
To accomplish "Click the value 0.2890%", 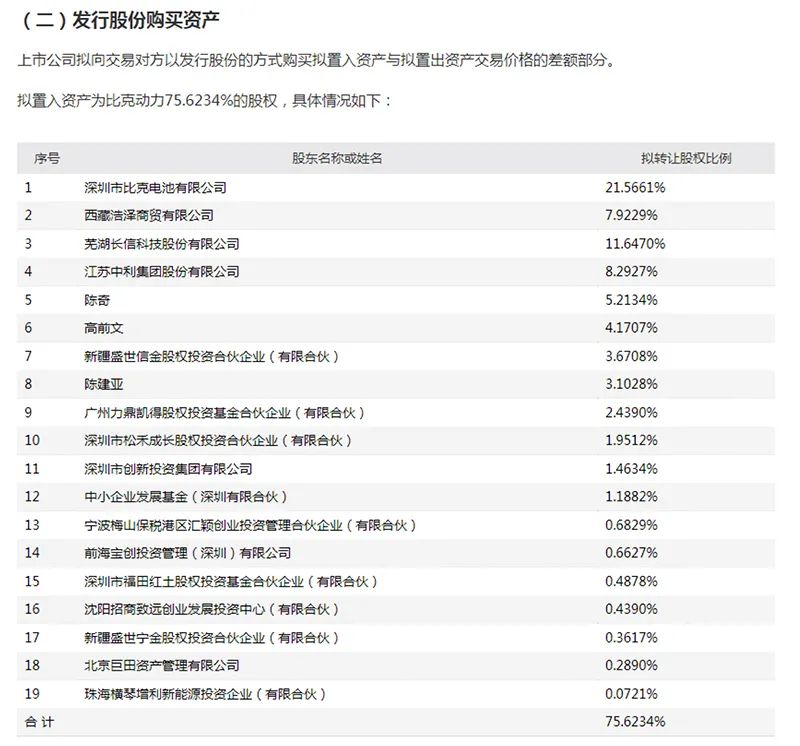I will point(631,665).
